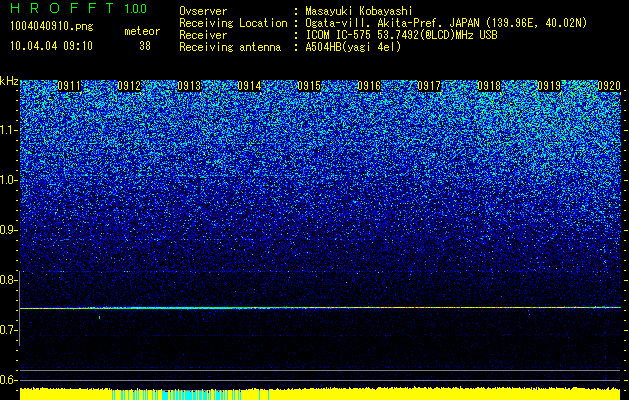Click the 0.9 frequency axis label
Image resolution: width=629 pixels, height=400 pixels.
[x=9, y=230]
